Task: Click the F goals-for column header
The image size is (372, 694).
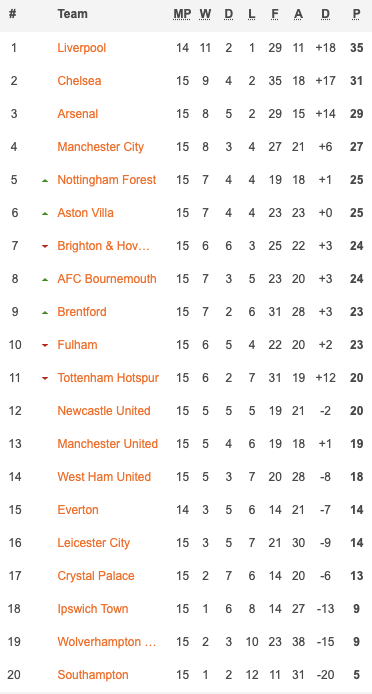Action: pyautogui.click(x=275, y=14)
